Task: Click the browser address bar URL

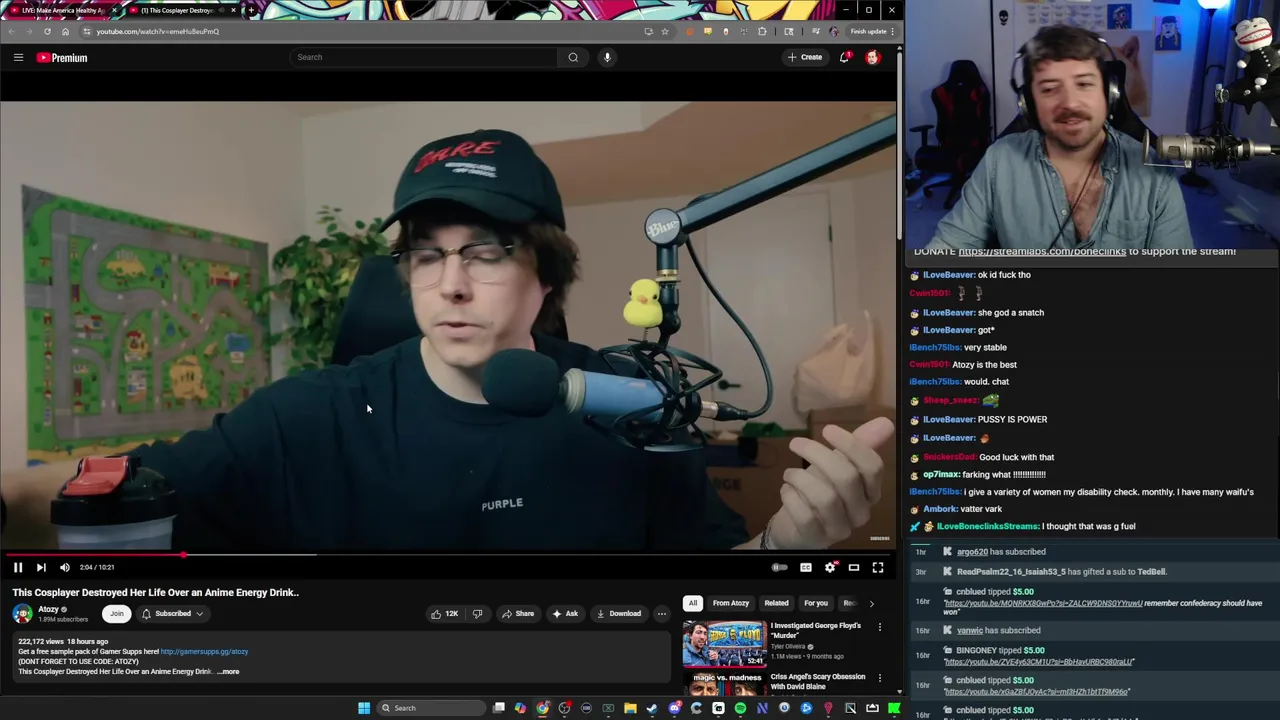Action: point(158,31)
